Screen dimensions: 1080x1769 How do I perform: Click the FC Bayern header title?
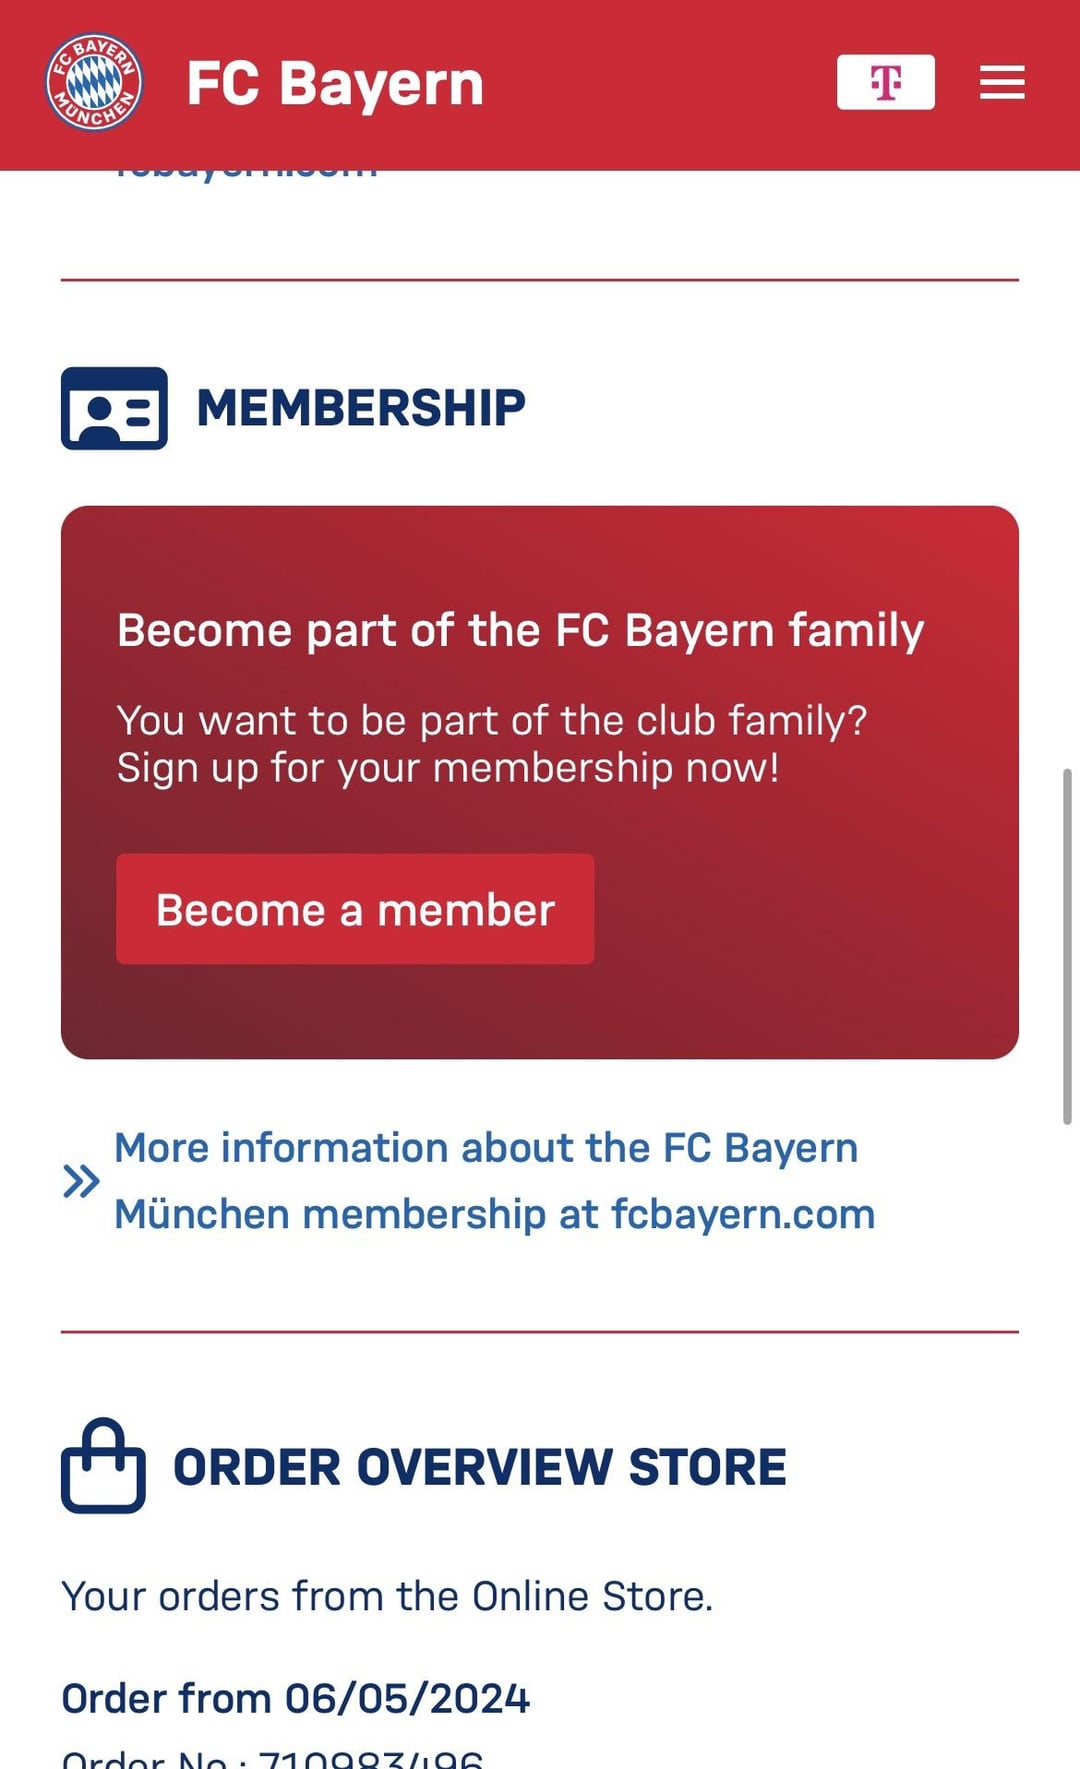click(x=335, y=84)
